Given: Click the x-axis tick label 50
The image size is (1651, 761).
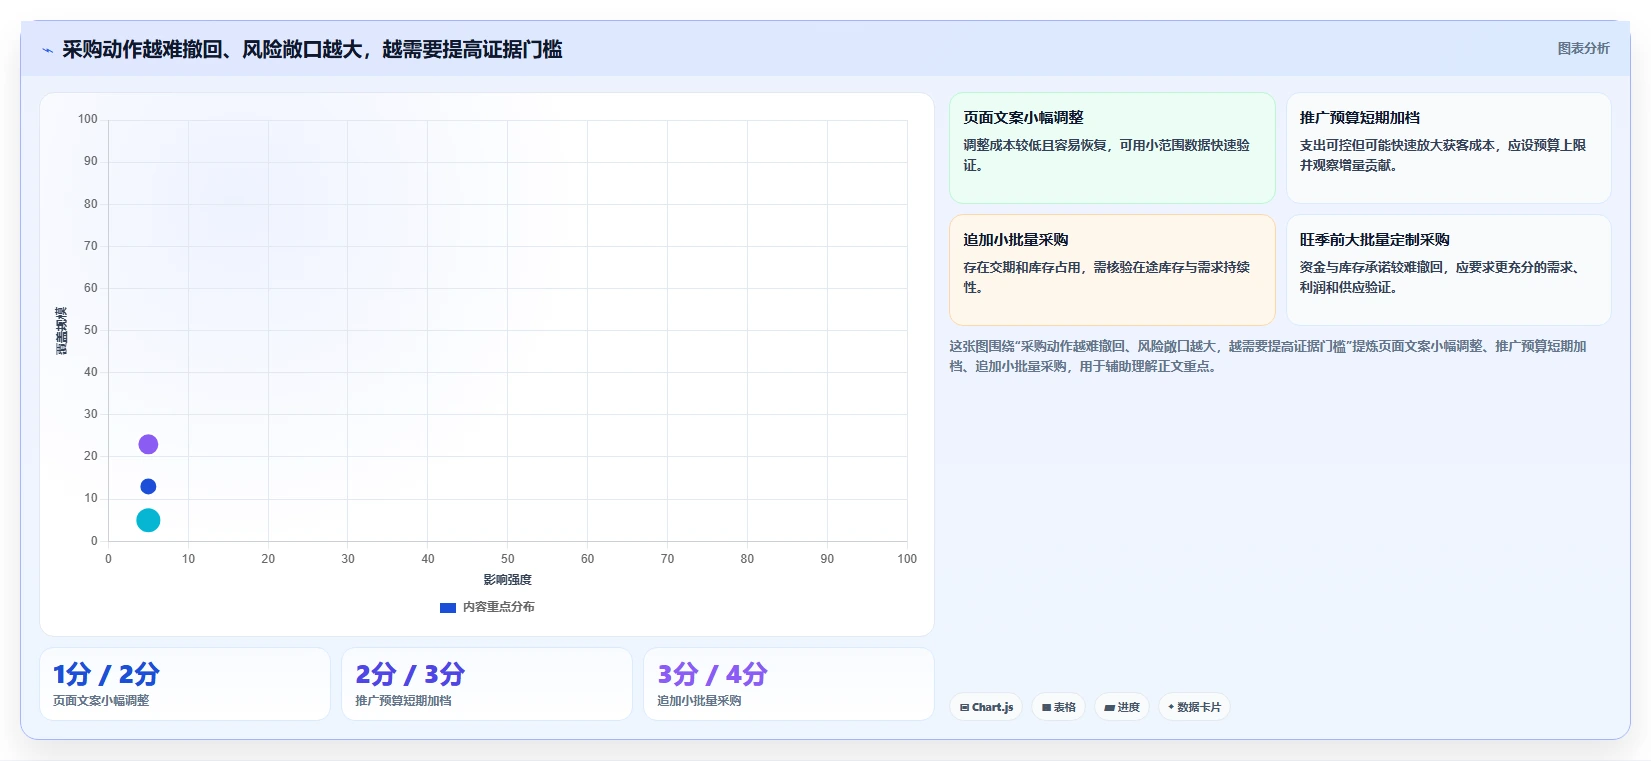Looking at the screenshot, I should (x=507, y=559).
